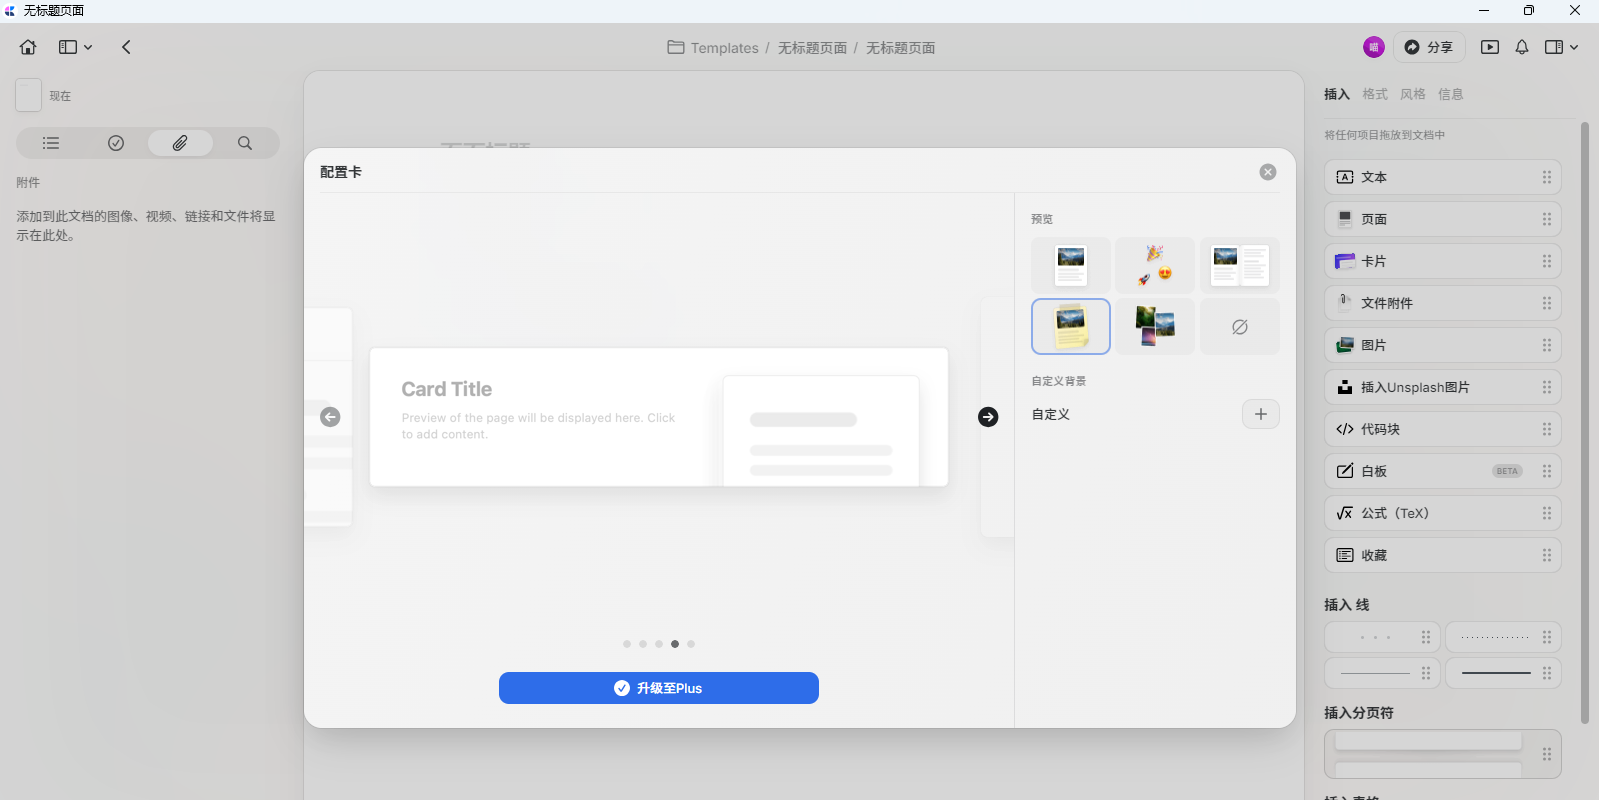The width and height of the screenshot is (1599, 800).
Task: Show the tasks checkmark tab
Action: (x=116, y=143)
